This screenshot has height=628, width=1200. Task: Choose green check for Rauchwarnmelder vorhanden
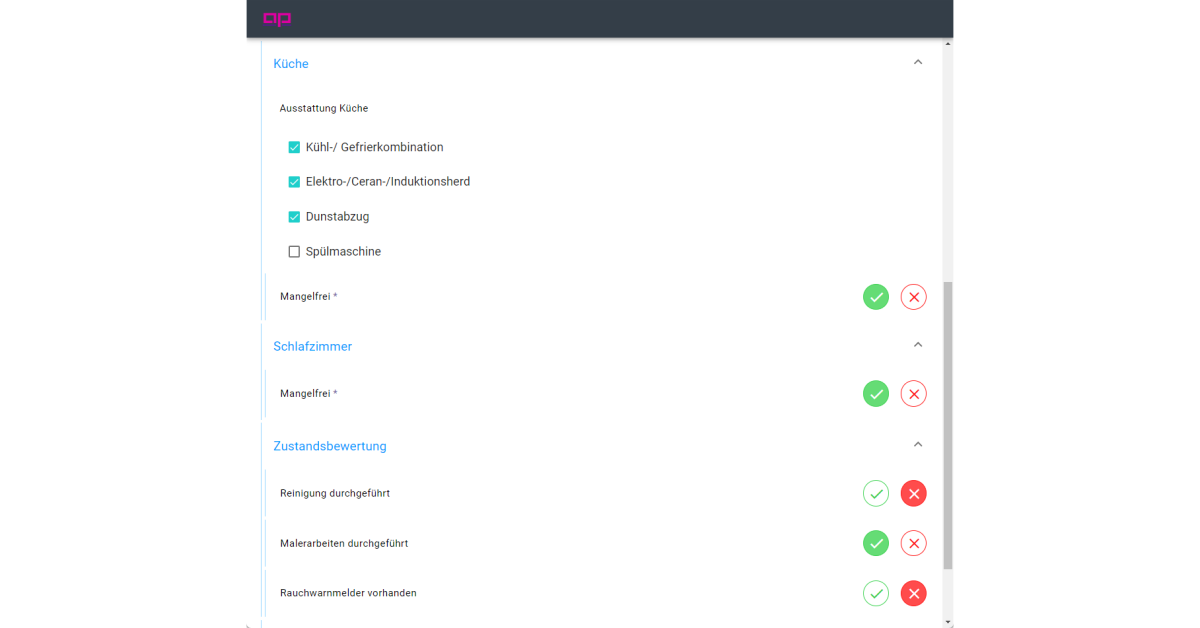click(x=876, y=594)
